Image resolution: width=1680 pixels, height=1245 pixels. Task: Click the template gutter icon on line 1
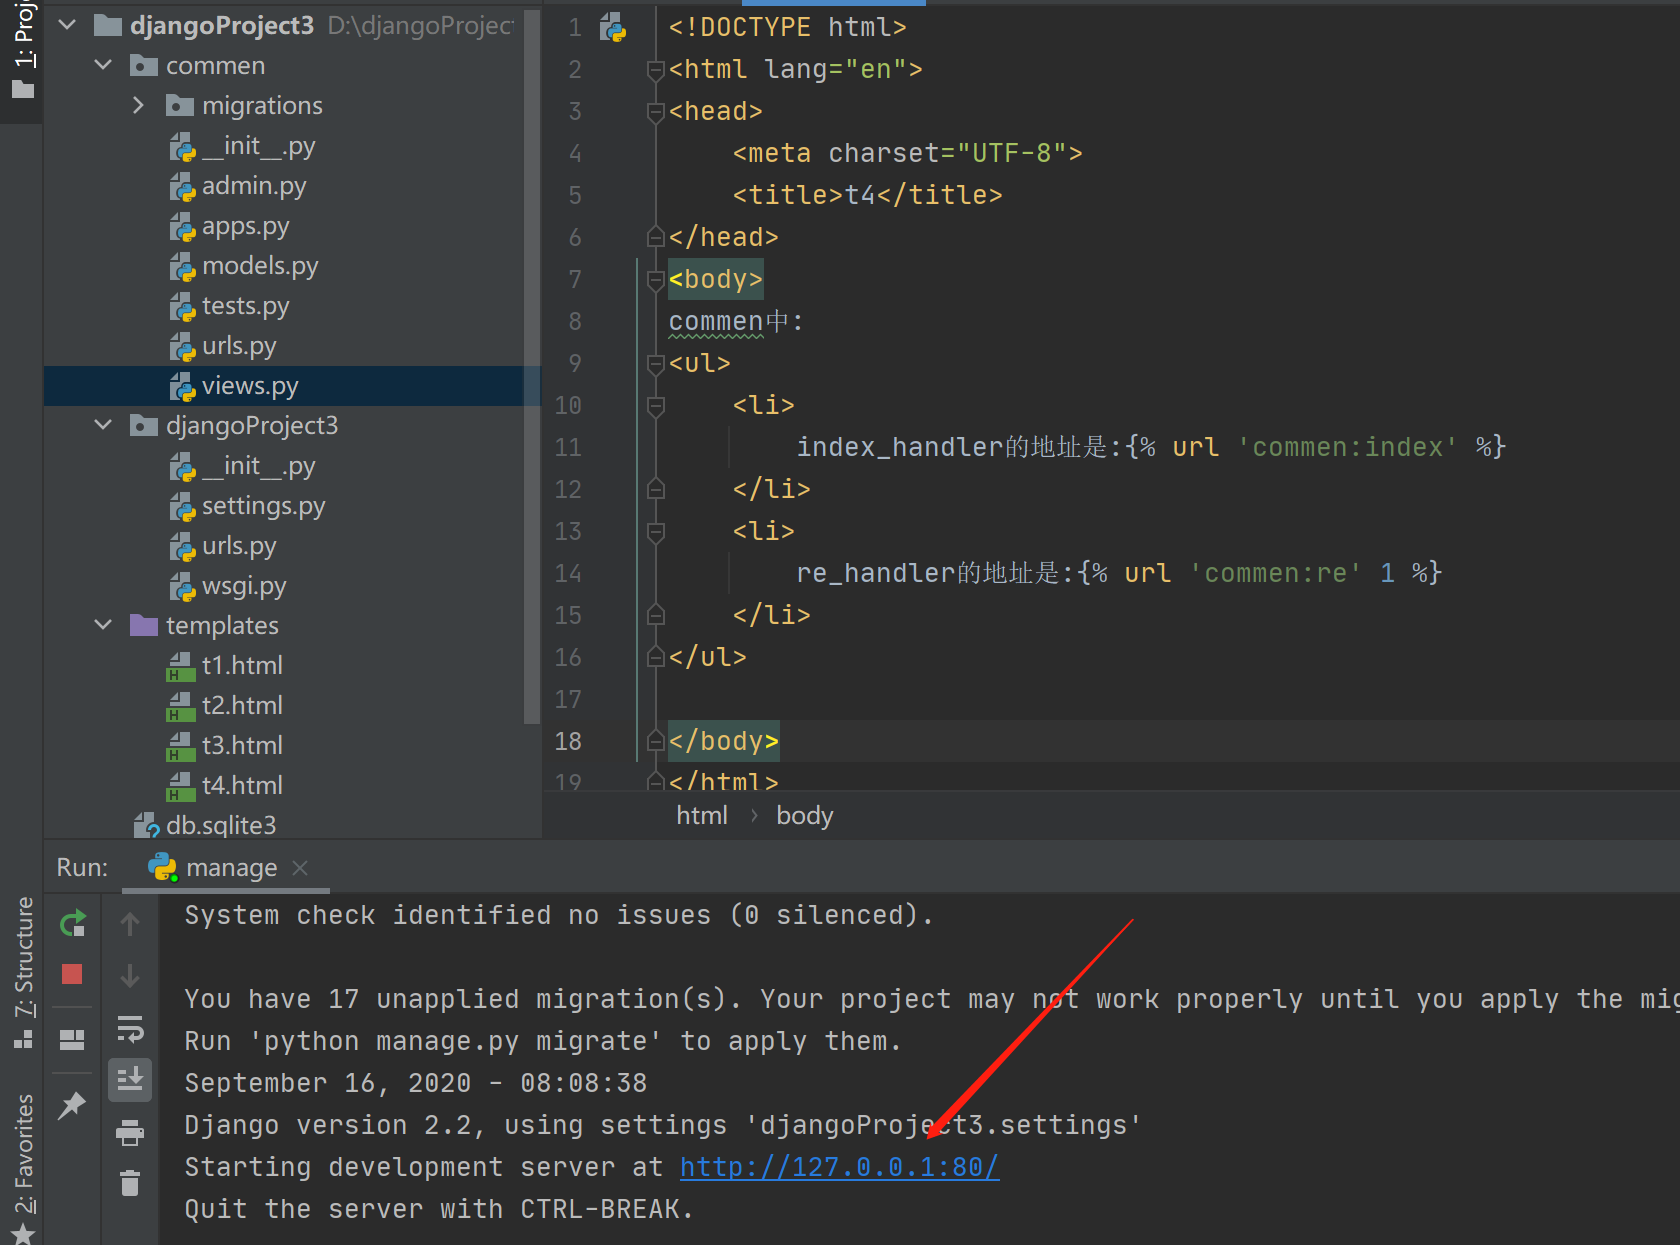611,27
